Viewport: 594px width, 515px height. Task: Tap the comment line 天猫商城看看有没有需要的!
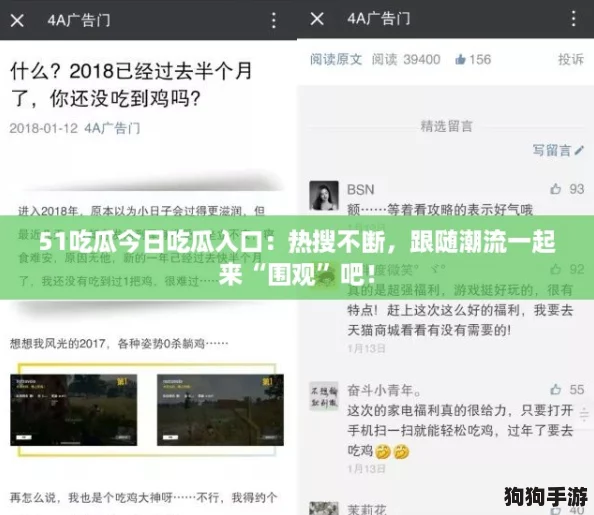(429, 330)
